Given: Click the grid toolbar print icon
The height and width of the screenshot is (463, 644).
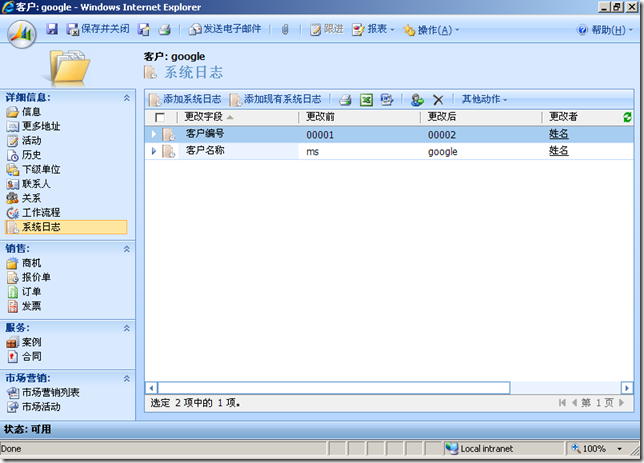Looking at the screenshot, I should click(345, 99).
